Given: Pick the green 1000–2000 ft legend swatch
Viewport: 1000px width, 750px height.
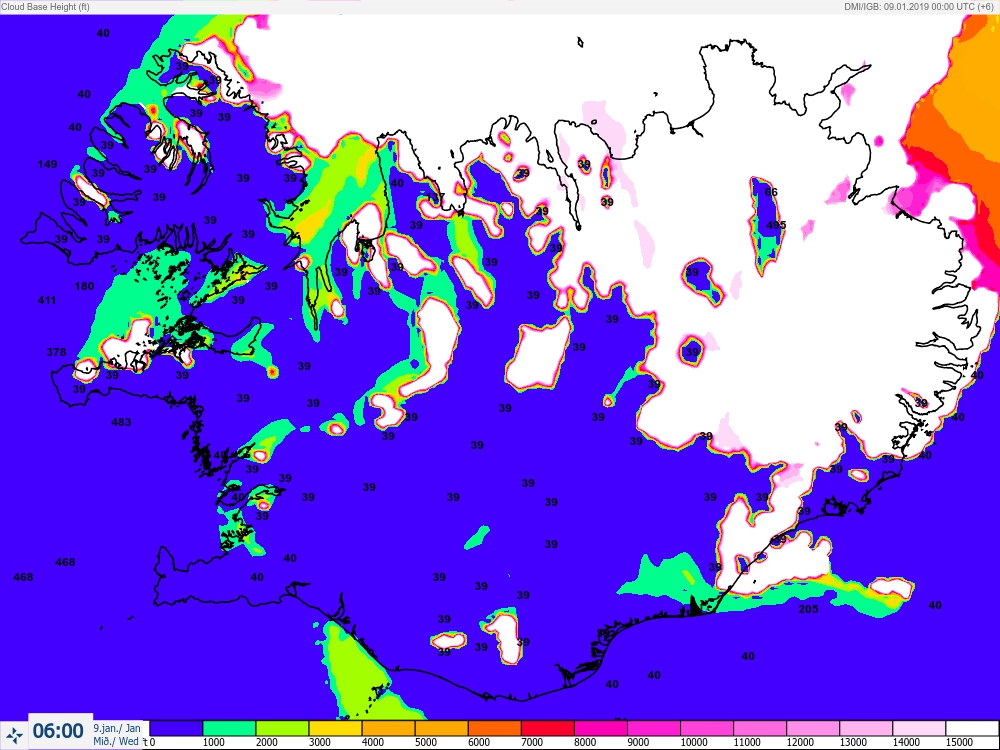Looking at the screenshot, I should (229, 728).
